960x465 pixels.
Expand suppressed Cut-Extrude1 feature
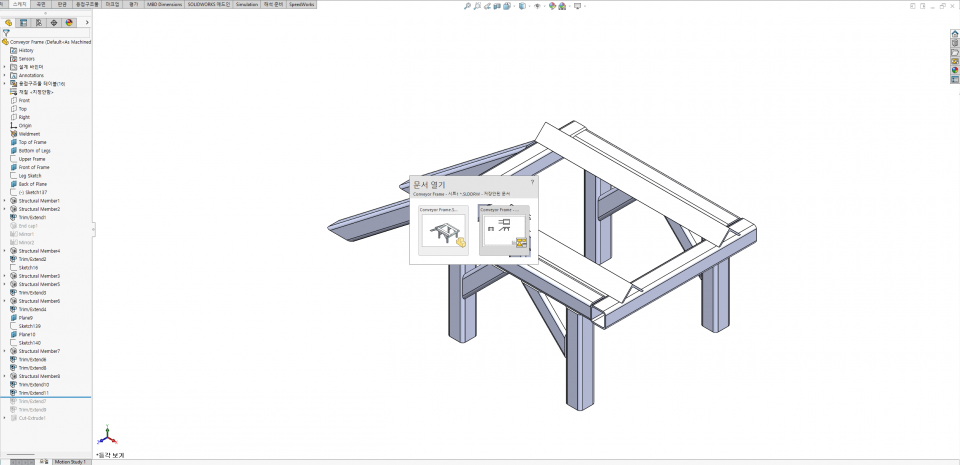[x=5, y=418]
